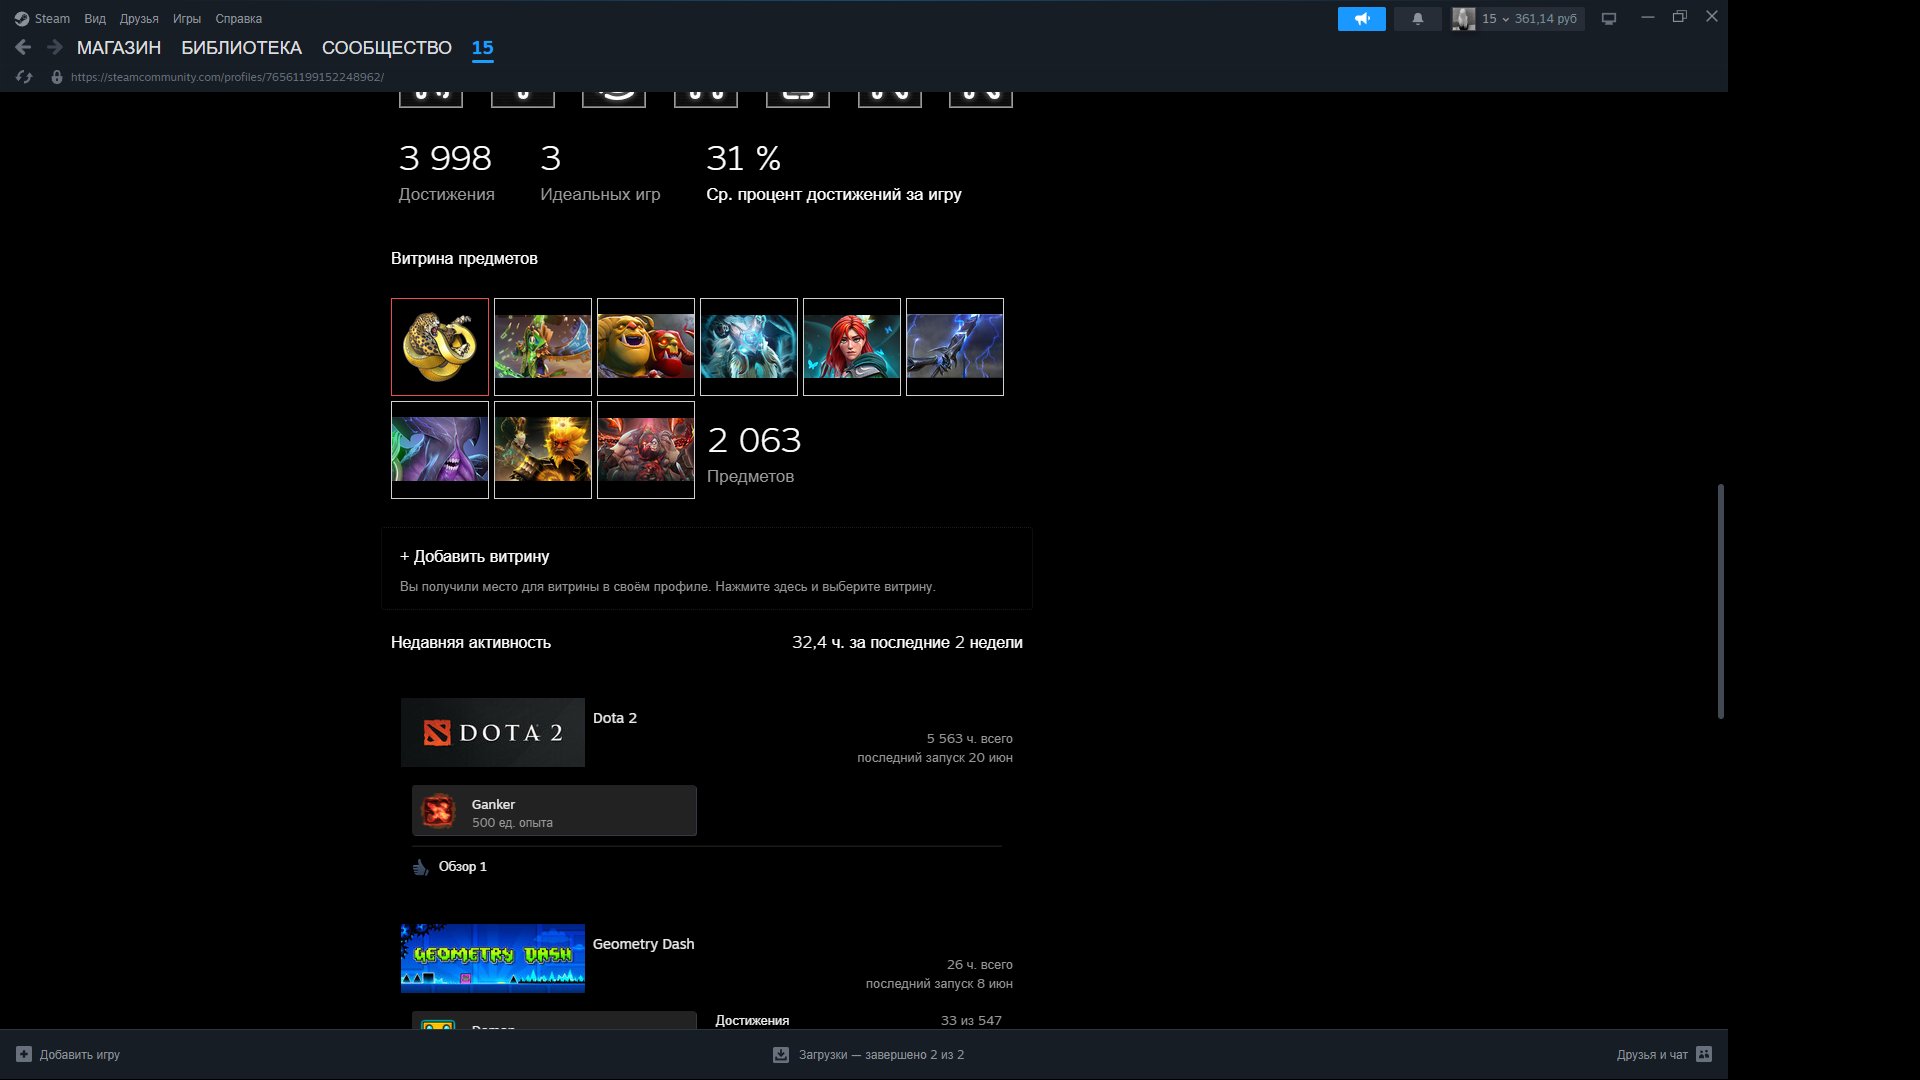Image resolution: width=1920 pixels, height=1080 pixels.
Task: Click Добавить игру in bottom bar
Action: (80, 1054)
